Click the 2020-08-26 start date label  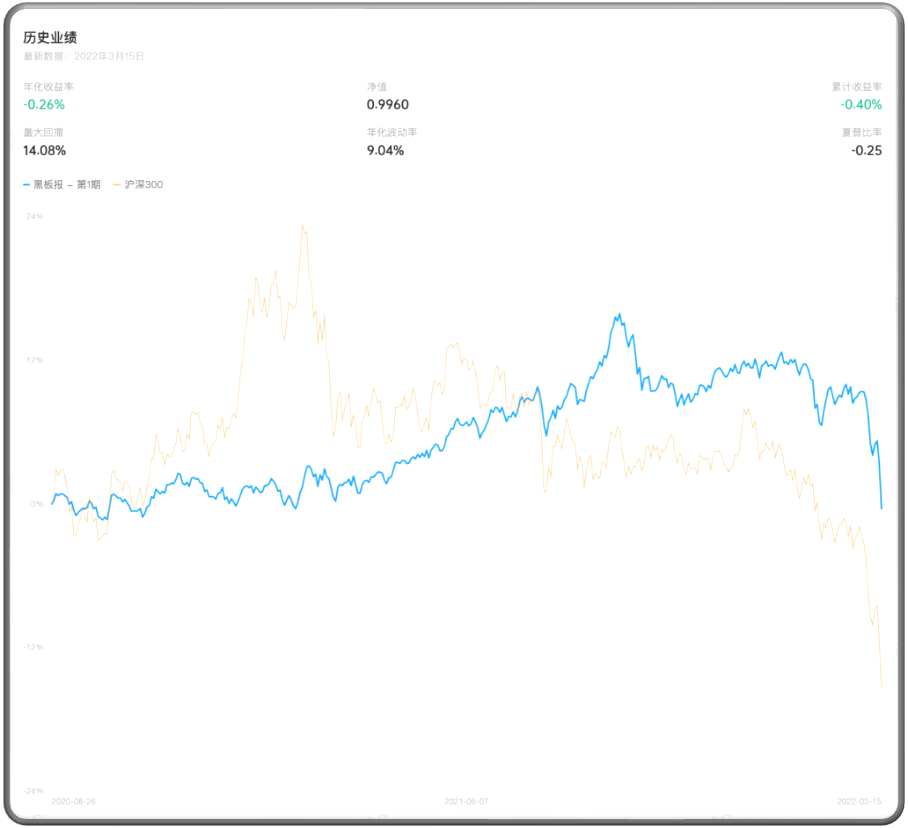73,802
